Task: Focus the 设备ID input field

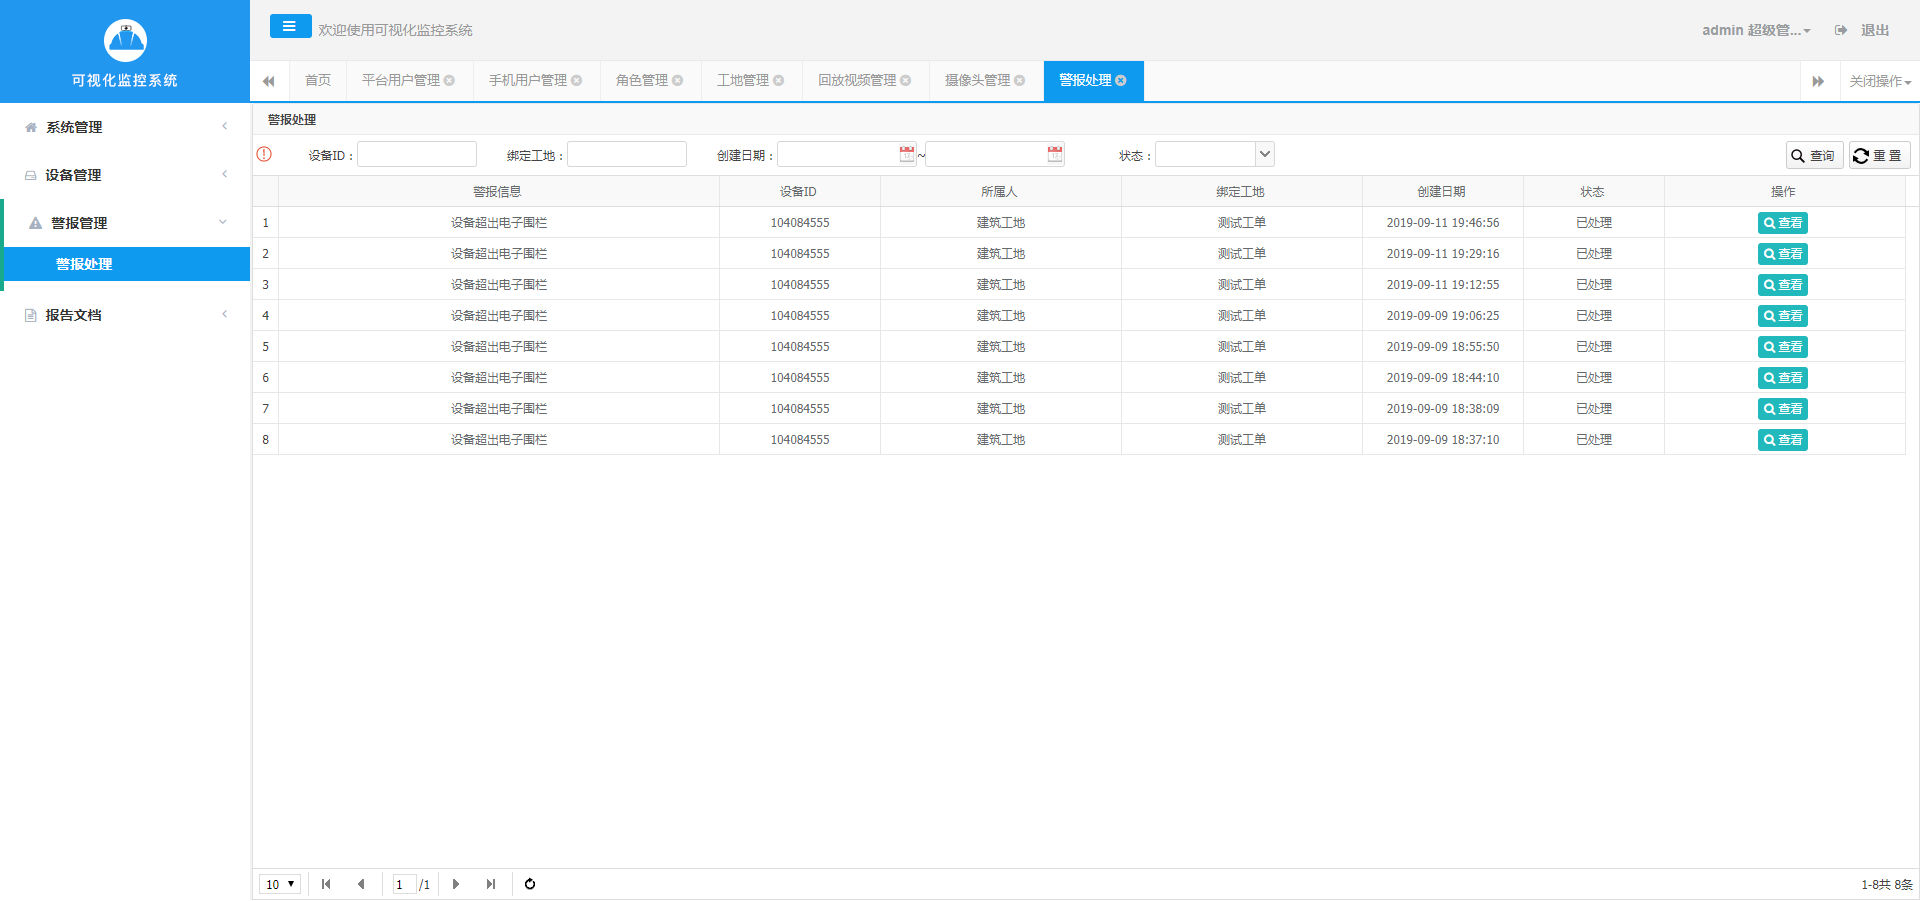Action: coord(417,154)
